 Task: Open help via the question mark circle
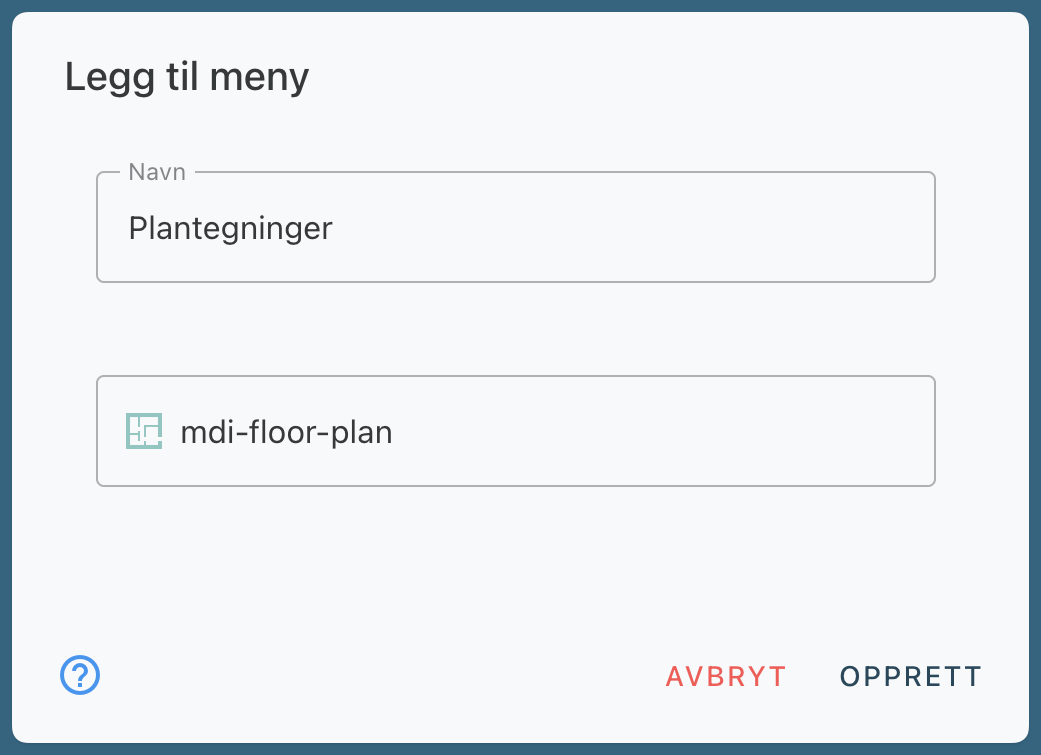tap(80, 675)
